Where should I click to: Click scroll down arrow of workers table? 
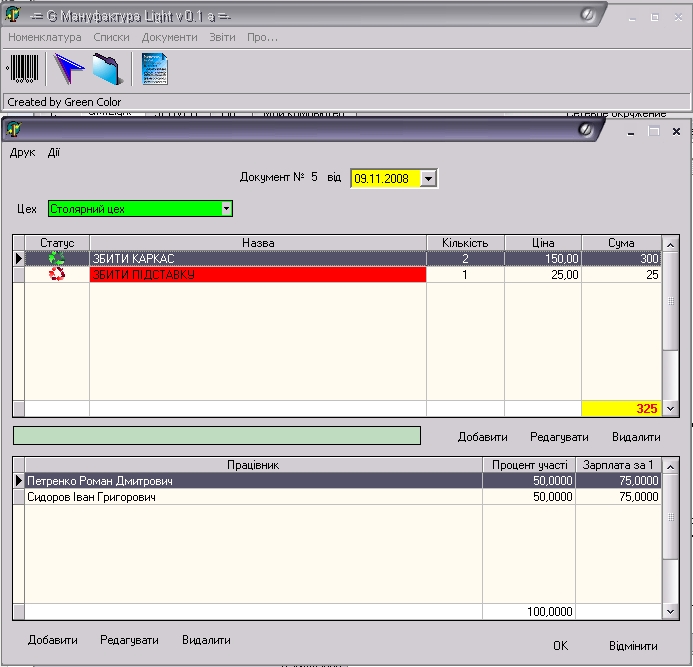coord(670,611)
